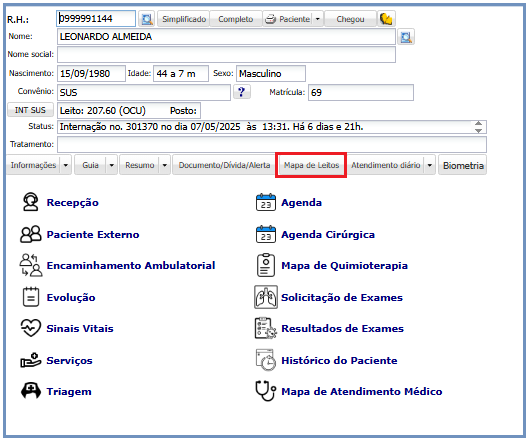The width and height of the screenshot is (531, 443).
Task: Open the Agenda Cirúrgica calendar icon
Action: [x=266, y=234]
